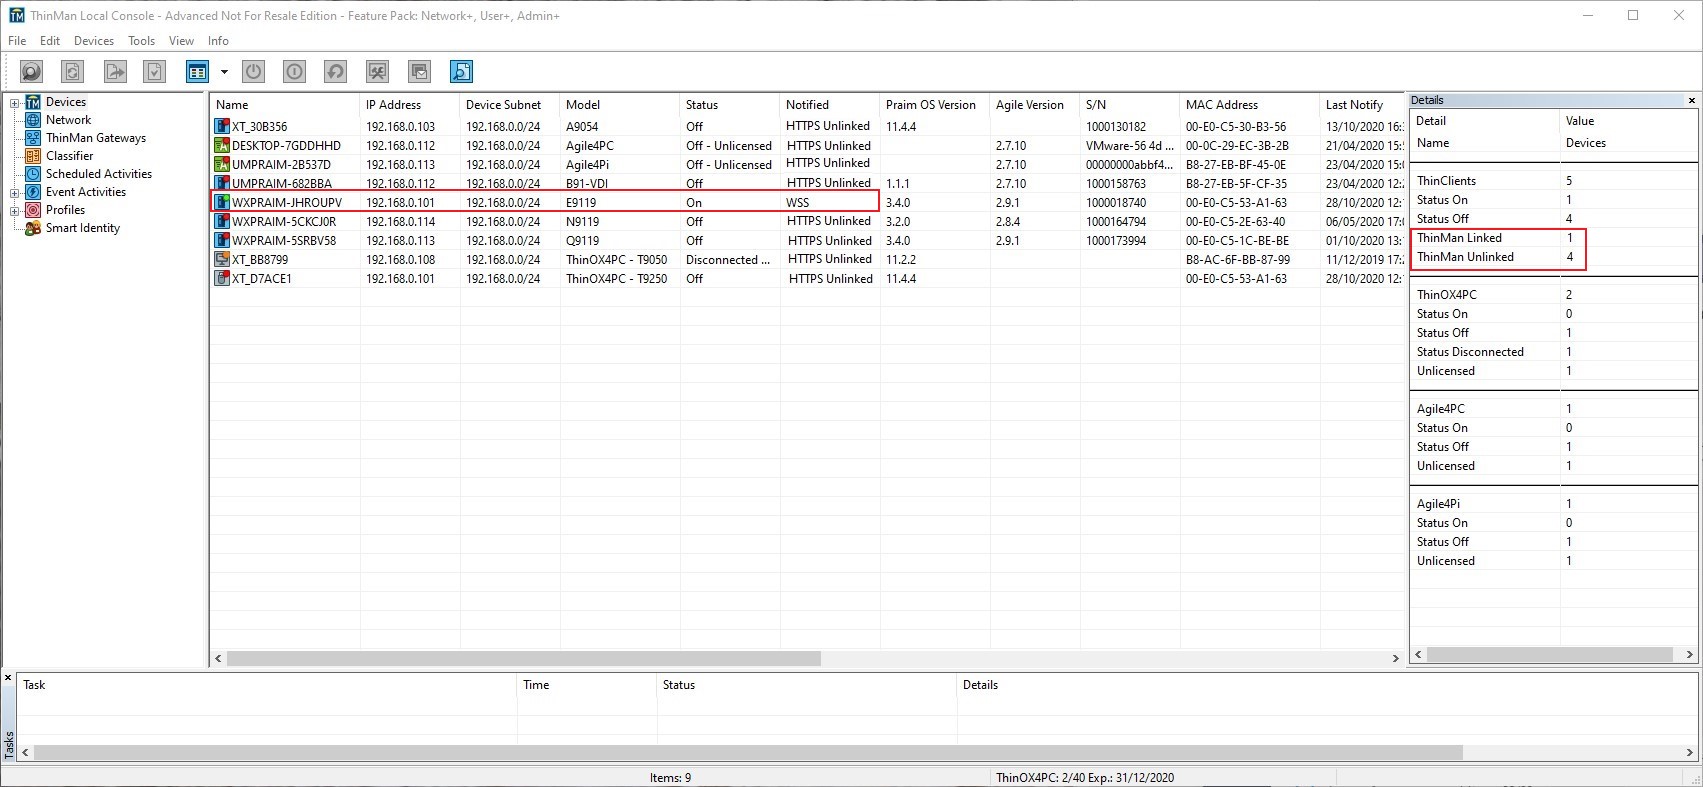The width and height of the screenshot is (1703, 787).
Task: Click the document with checkmark toolbar icon
Action: pyautogui.click(x=154, y=71)
